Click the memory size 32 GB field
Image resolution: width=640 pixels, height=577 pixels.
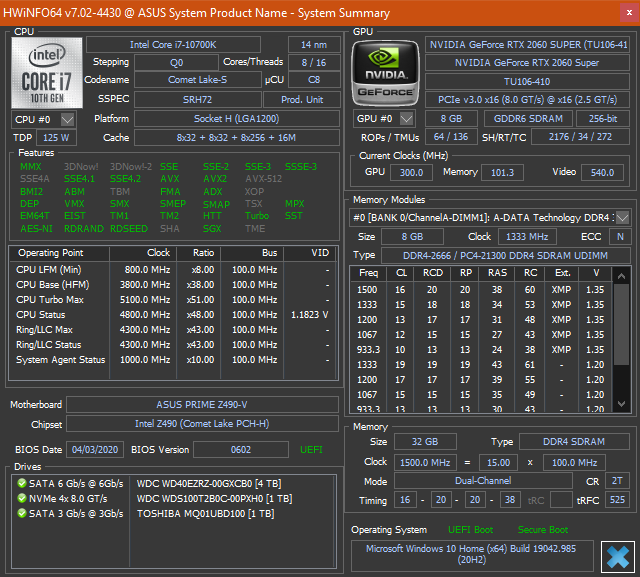(425, 442)
